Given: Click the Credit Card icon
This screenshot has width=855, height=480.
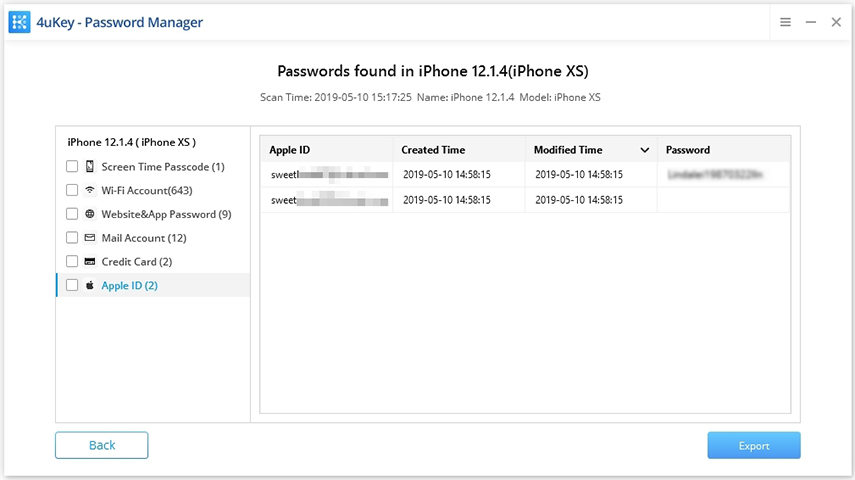Looking at the screenshot, I should click(90, 262).
